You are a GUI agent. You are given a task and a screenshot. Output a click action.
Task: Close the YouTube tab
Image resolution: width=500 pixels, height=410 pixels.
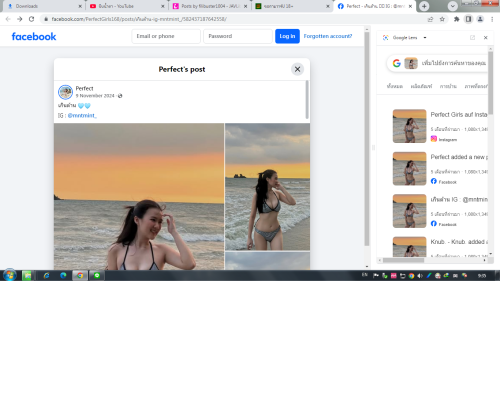(163, 6)
